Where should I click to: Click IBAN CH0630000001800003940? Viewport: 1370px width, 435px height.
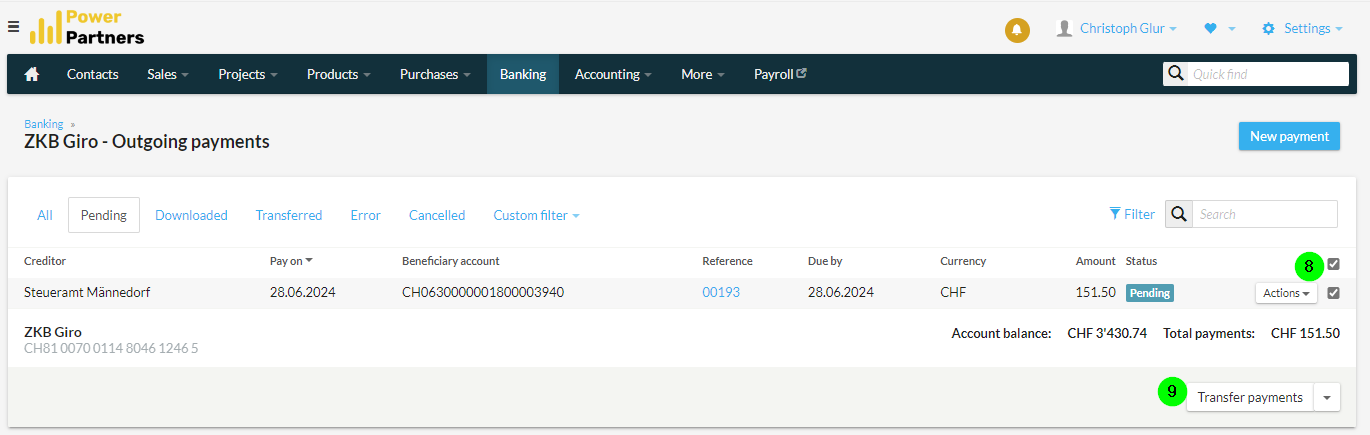pyautogui.click(x=483, y=293)
